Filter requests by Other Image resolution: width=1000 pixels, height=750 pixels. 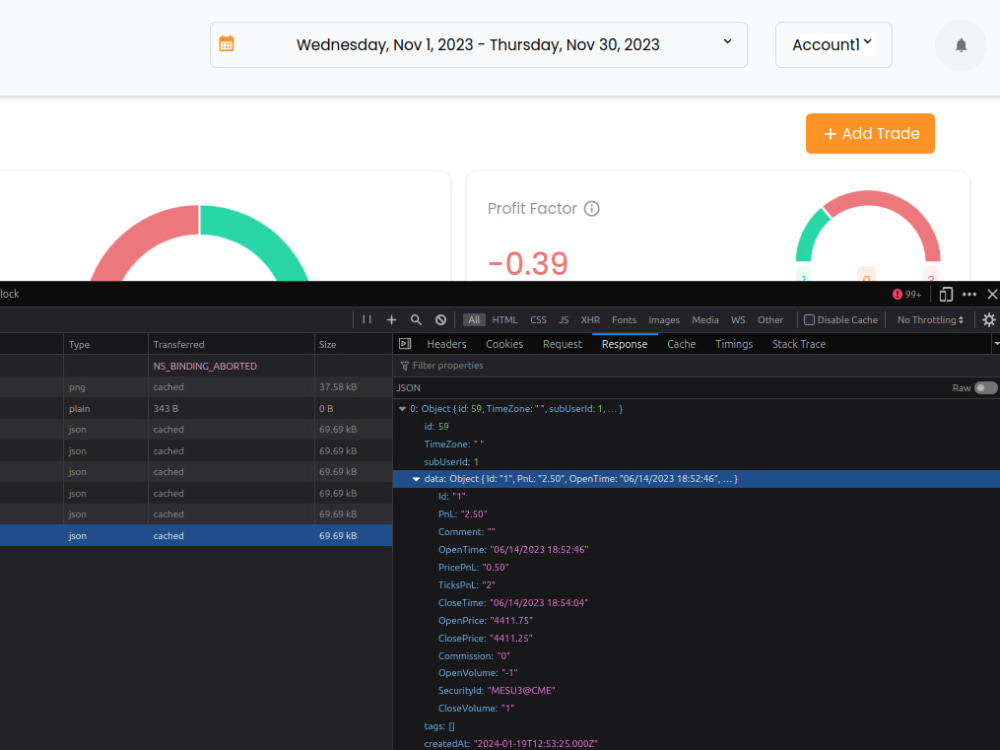(770, 320)
